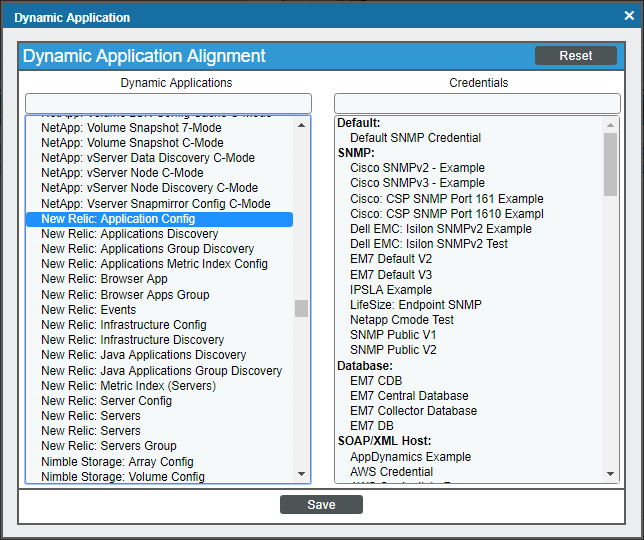Choose SNMP Public V2 credential
Image resolution: width=644 pixels, height=540 pixels.
[x=393, y=350]
